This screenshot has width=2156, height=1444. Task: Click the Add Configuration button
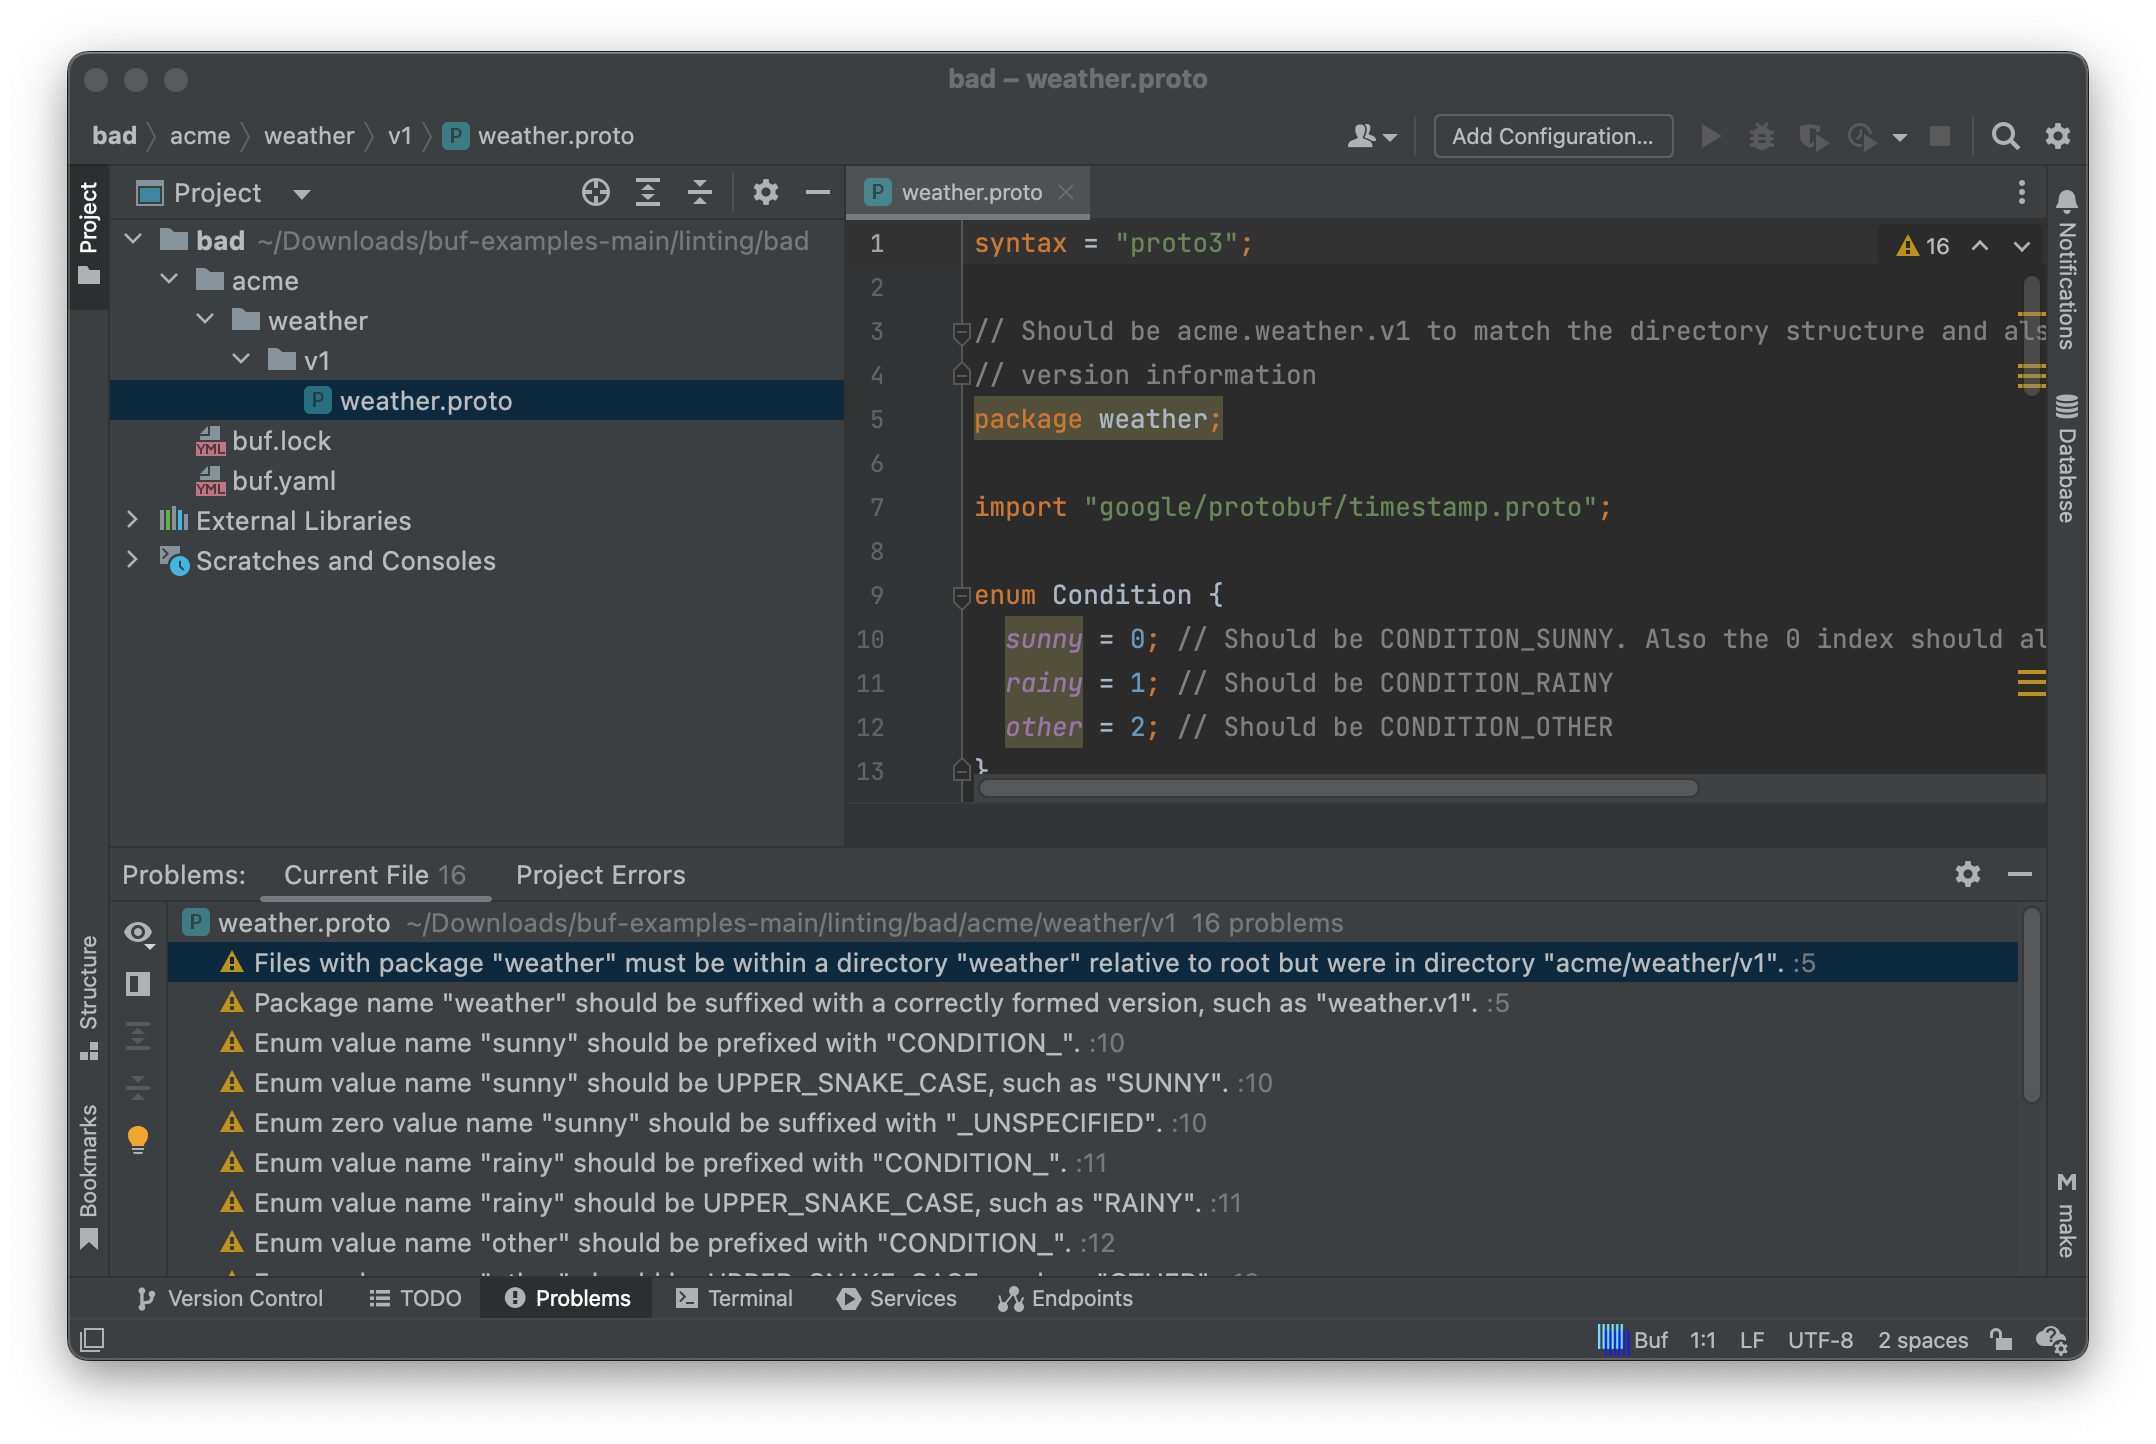pyautogui.click(x=1552, y=136)
